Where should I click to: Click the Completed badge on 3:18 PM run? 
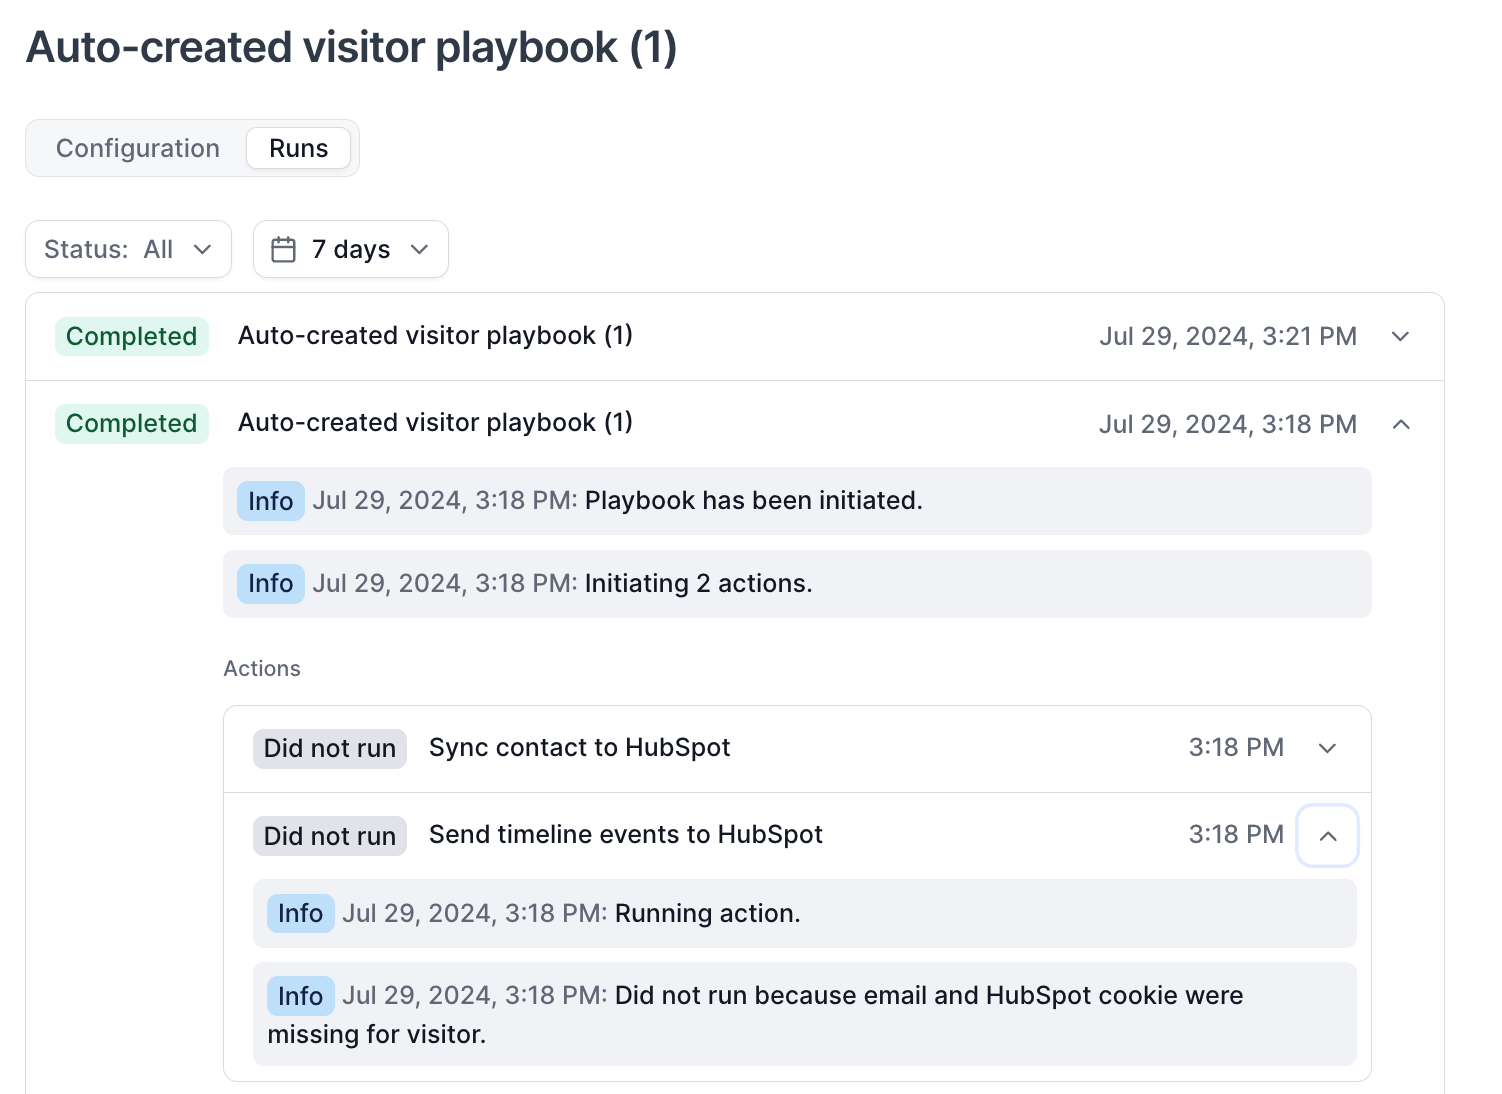[131, 423]
